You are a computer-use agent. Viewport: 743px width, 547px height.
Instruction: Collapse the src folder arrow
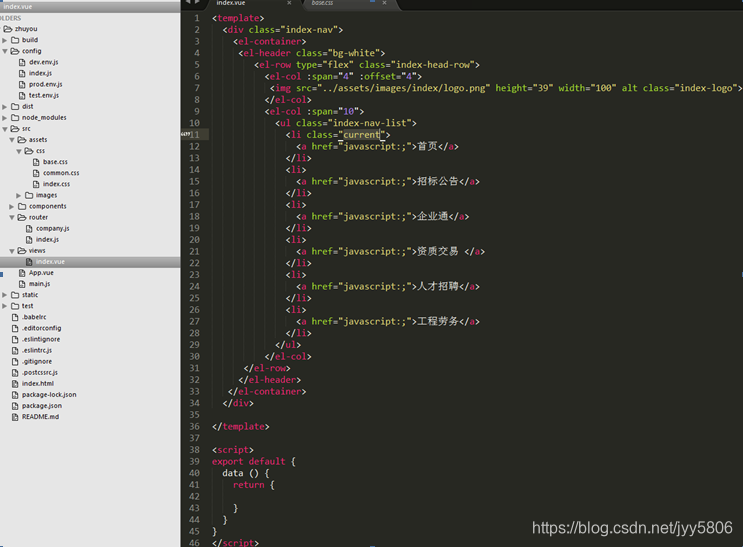click(5, 129)
